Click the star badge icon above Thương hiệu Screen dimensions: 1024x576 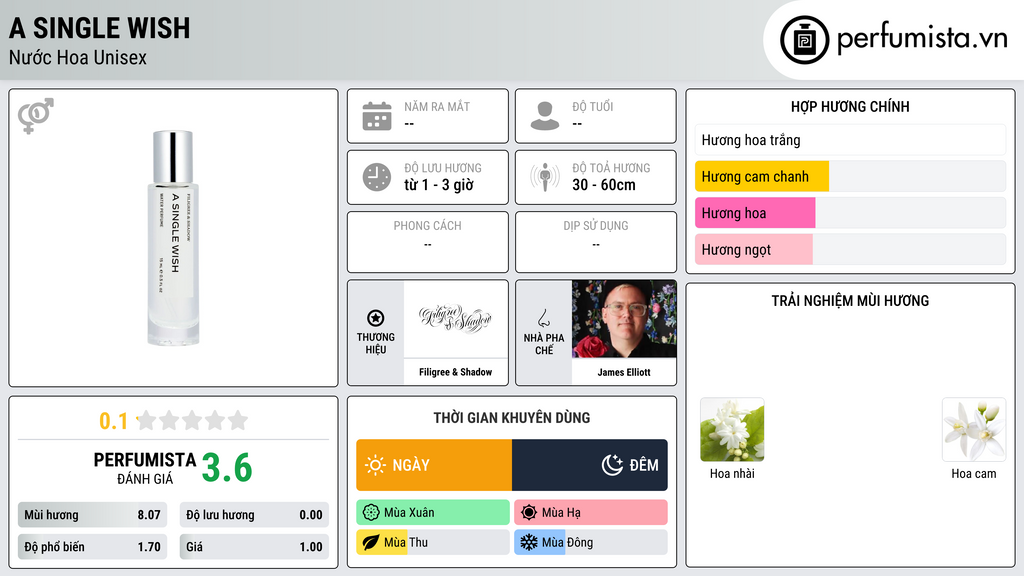coord(376,318)
